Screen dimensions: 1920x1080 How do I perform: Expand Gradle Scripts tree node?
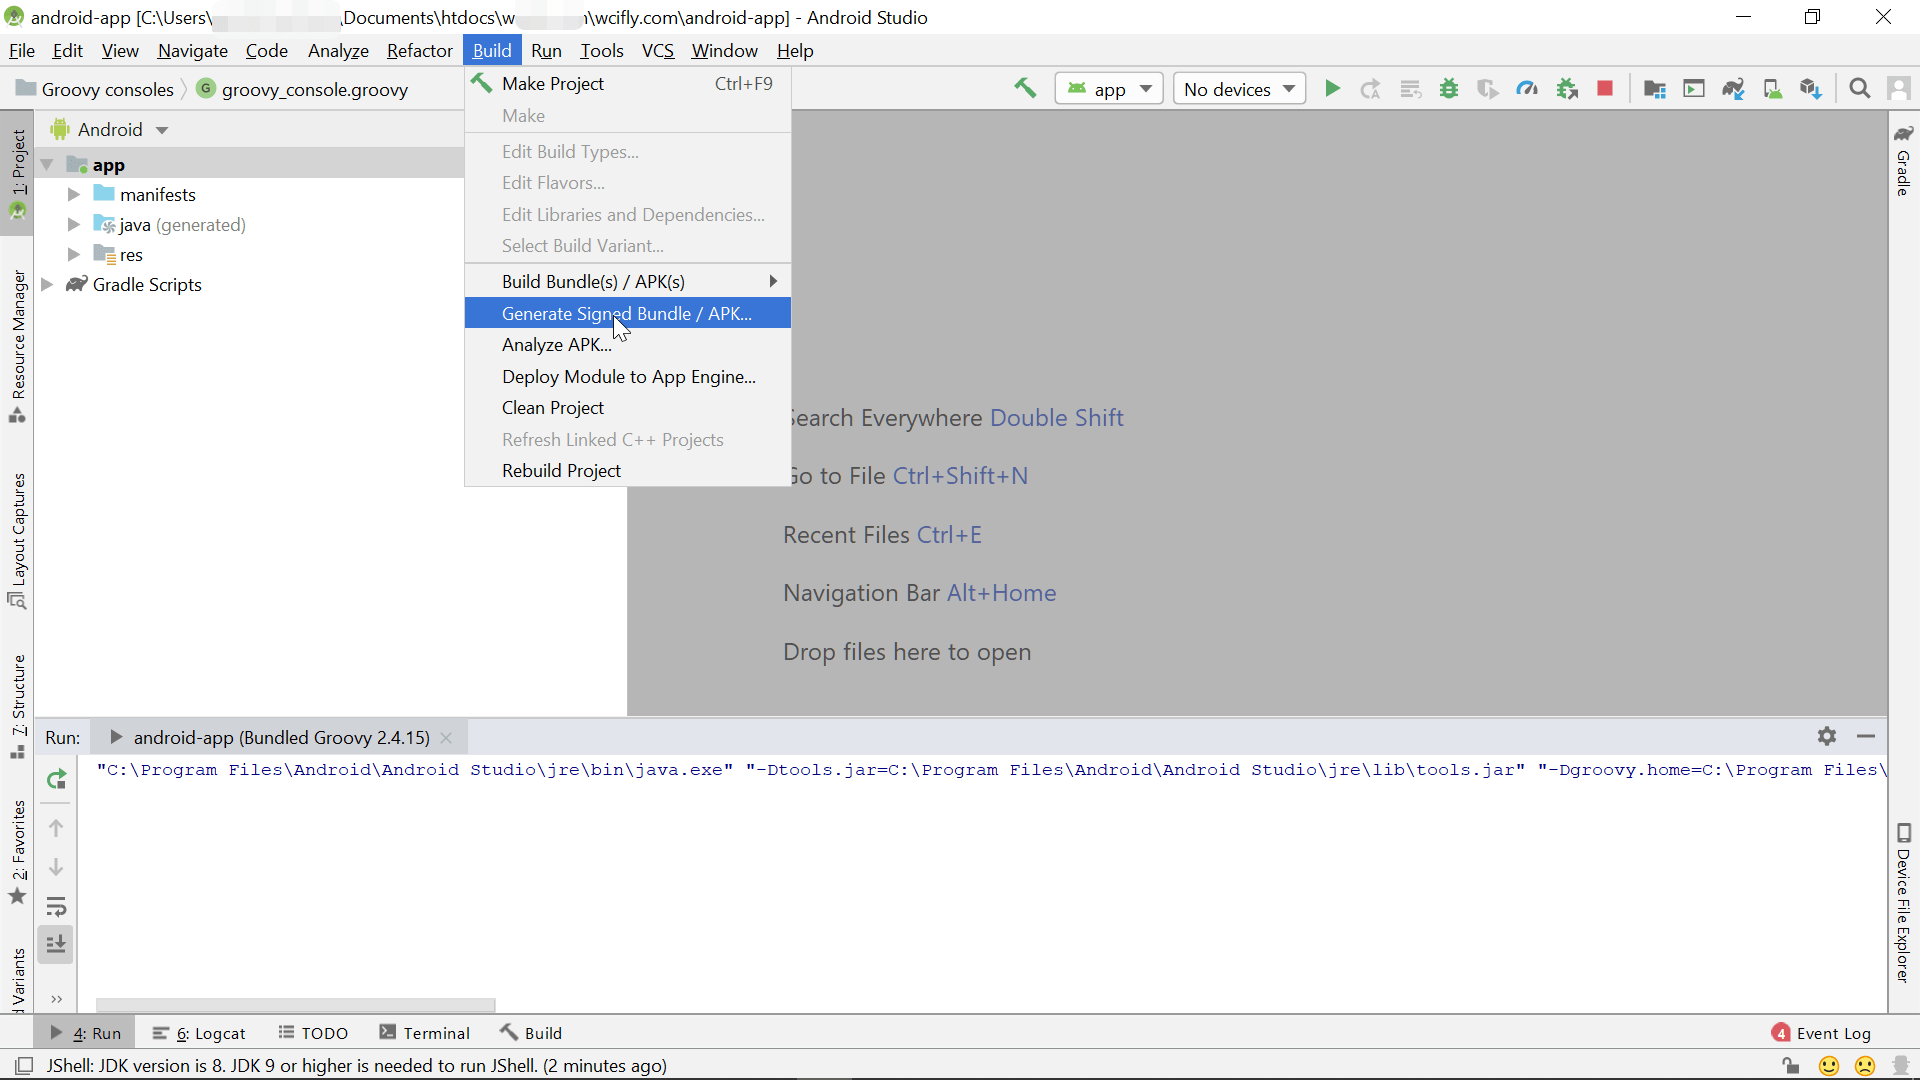click(47, 285)
